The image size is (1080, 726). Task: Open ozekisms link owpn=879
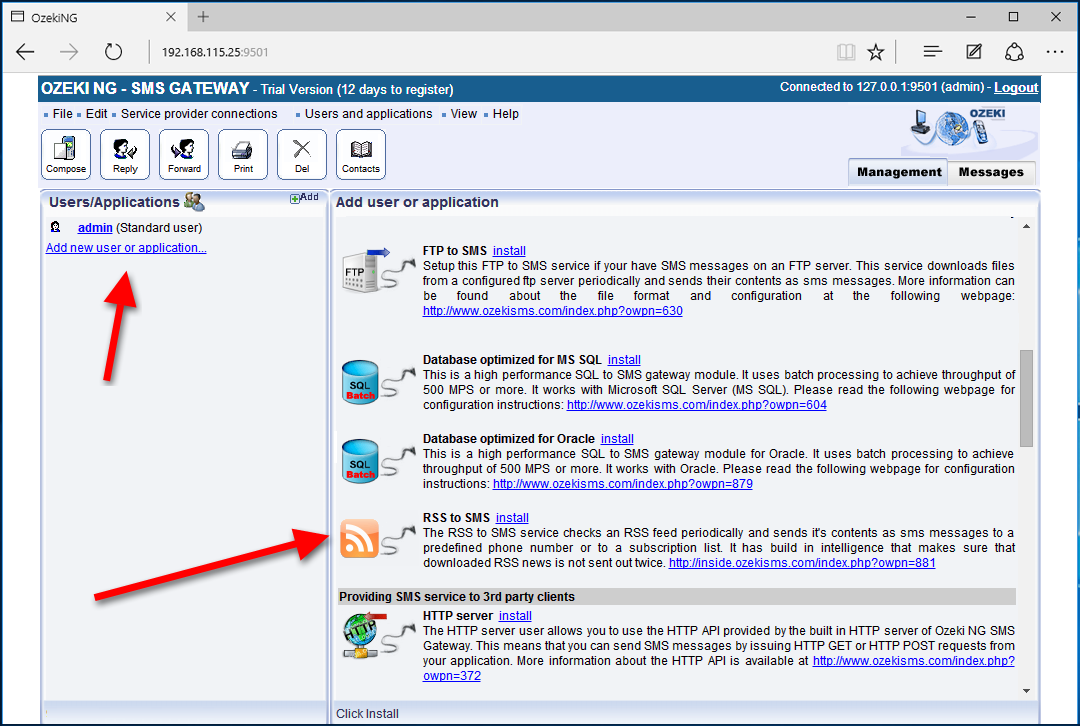coord(623,484)
